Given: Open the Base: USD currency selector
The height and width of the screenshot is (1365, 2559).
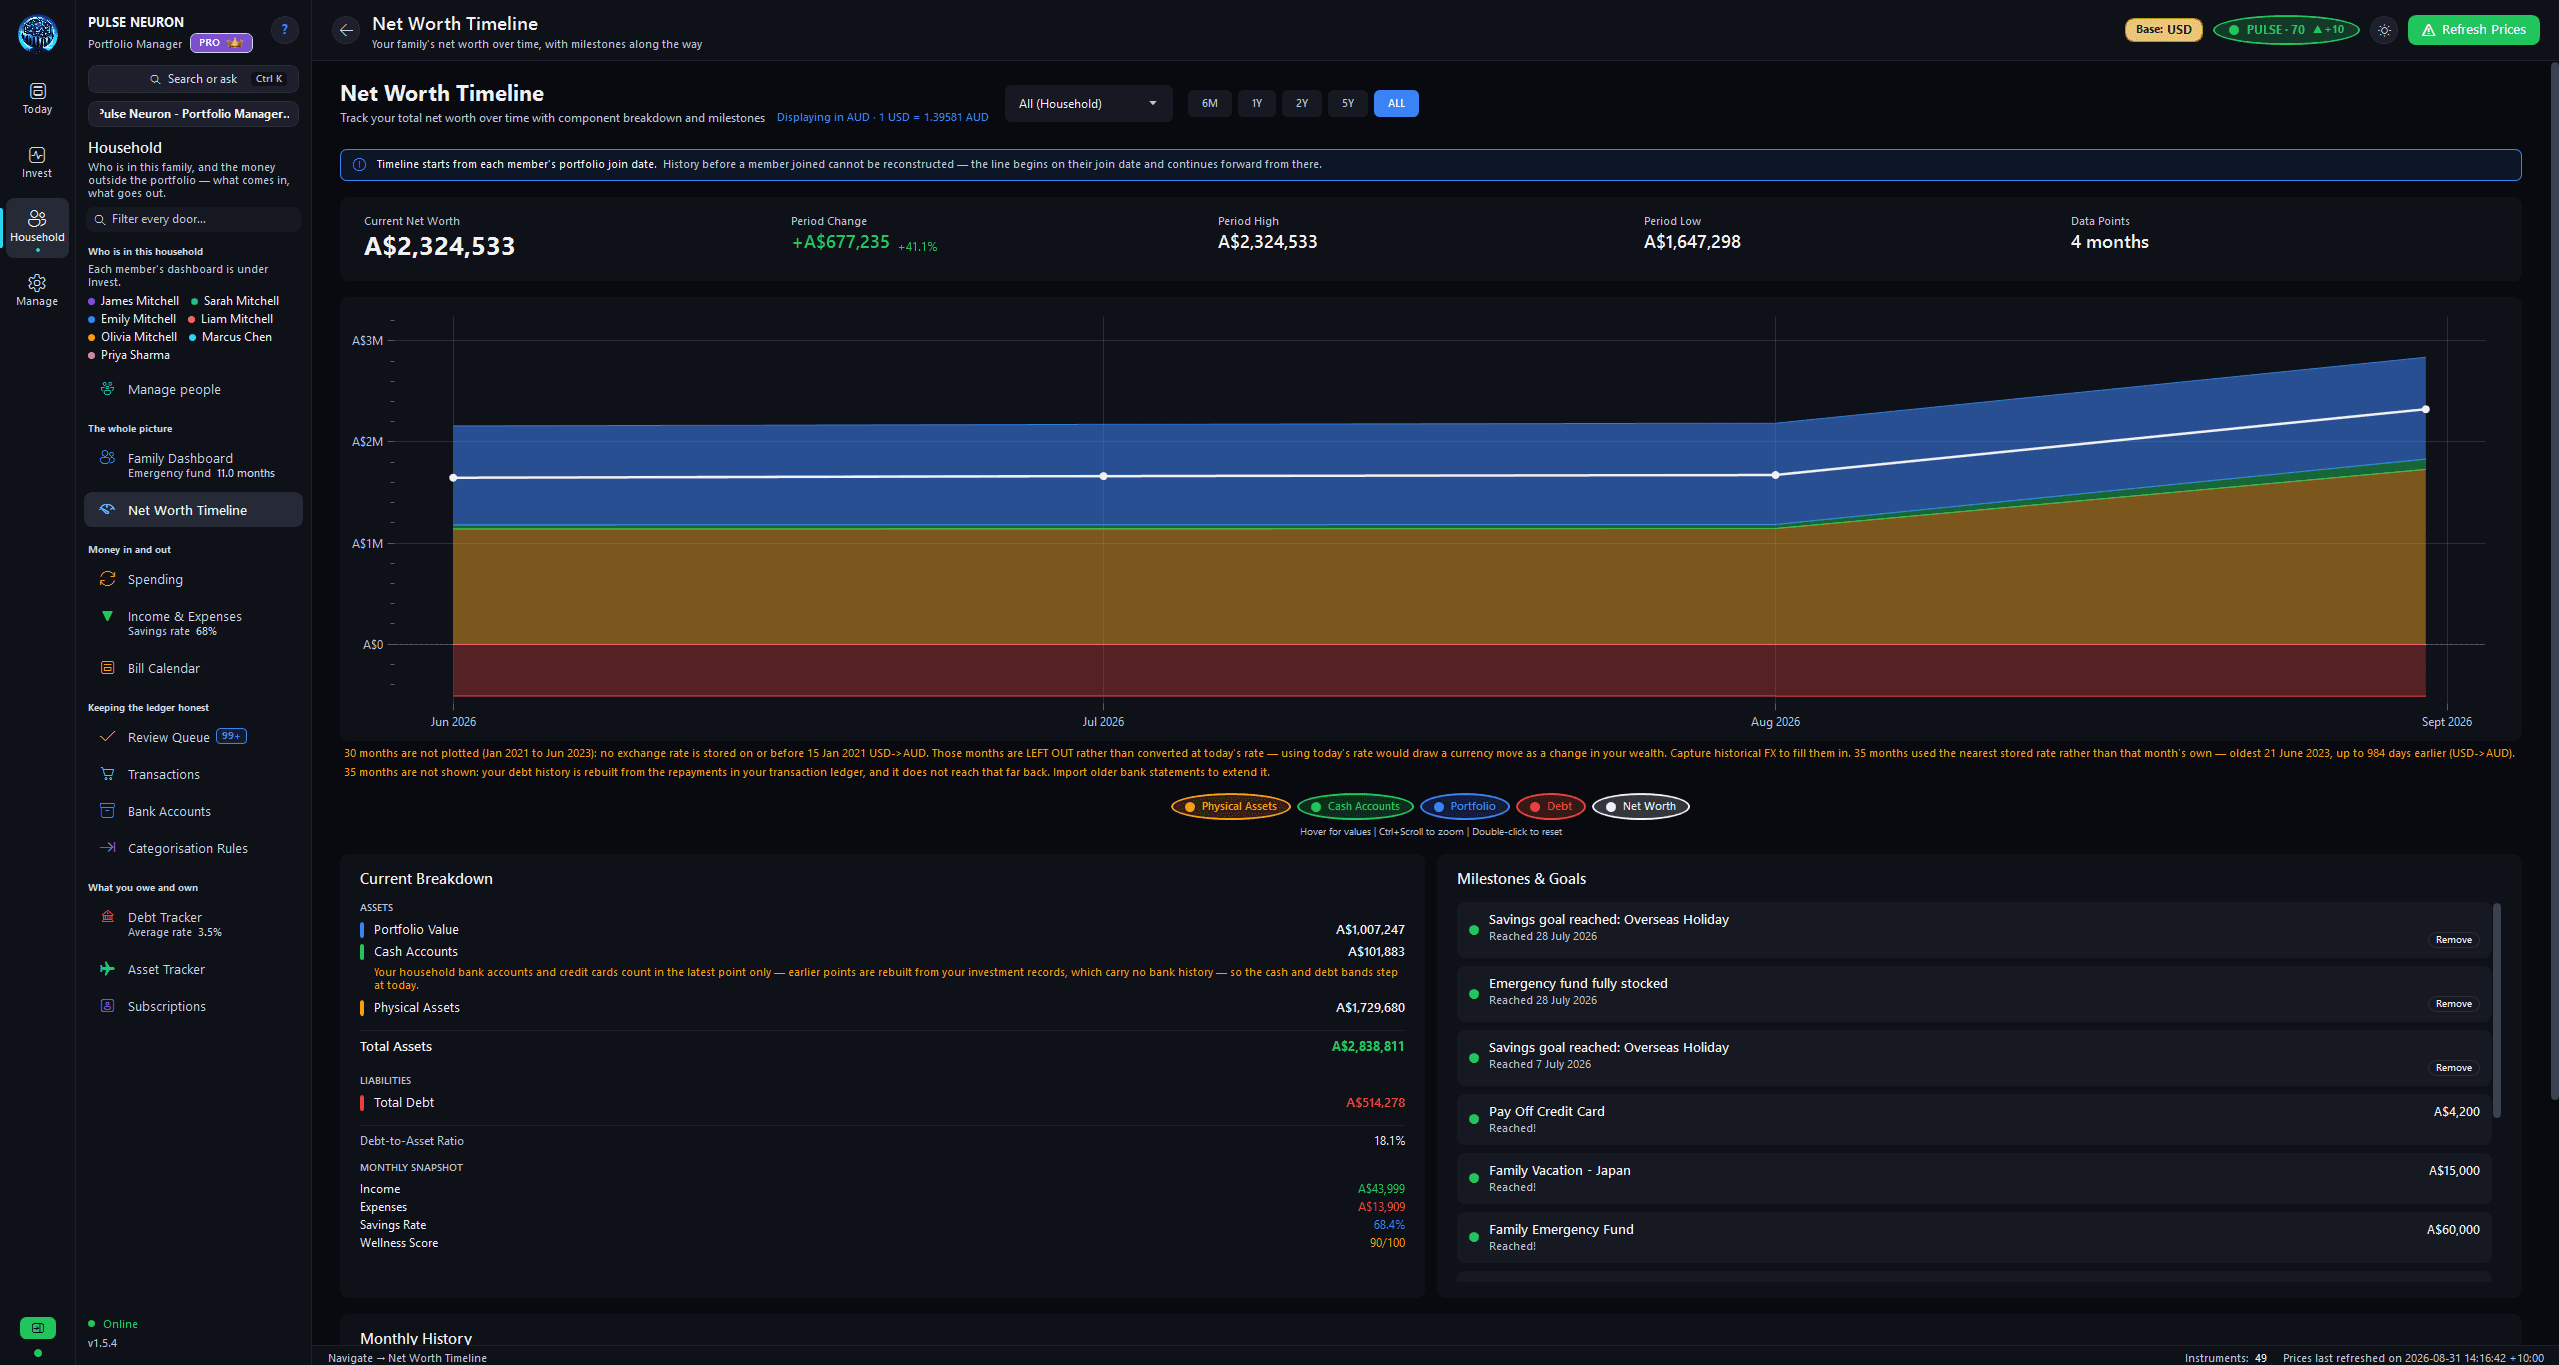Looking at the screenshot, I should pos(2163,30).
